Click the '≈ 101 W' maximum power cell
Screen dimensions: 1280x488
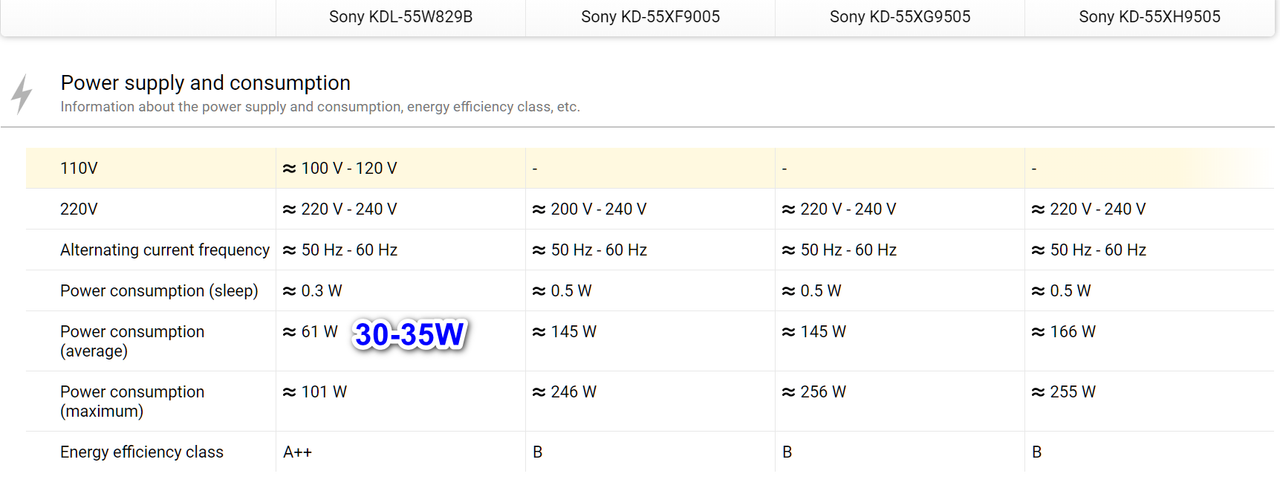315,392
